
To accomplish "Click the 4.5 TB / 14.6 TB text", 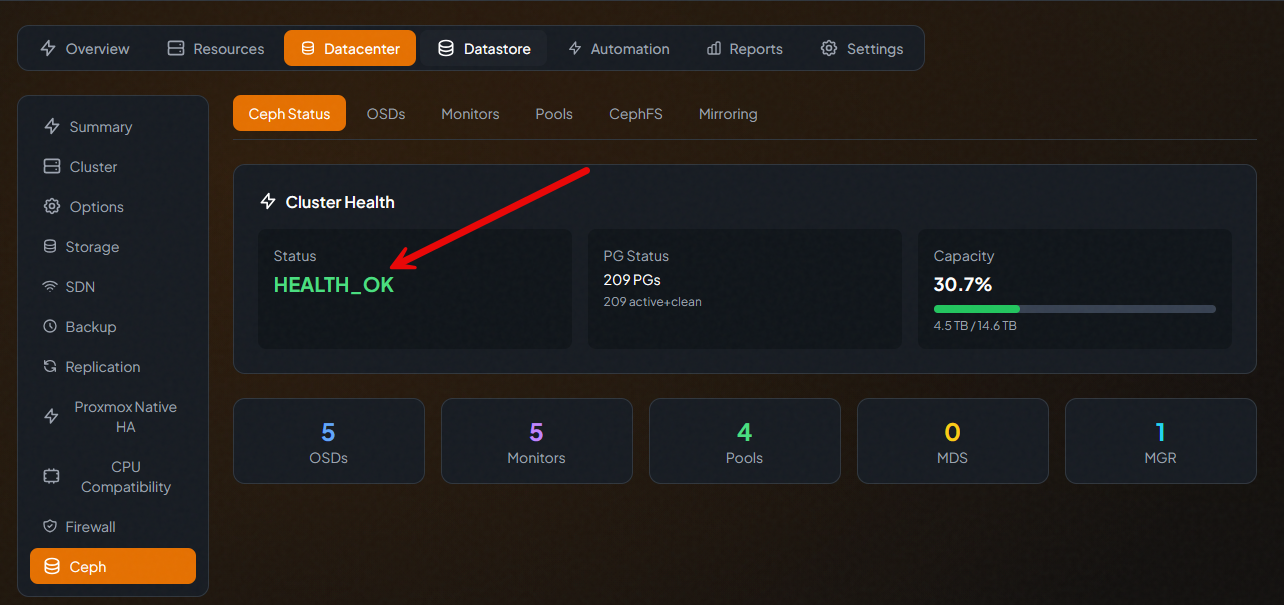I will click(x=975, y=326).
